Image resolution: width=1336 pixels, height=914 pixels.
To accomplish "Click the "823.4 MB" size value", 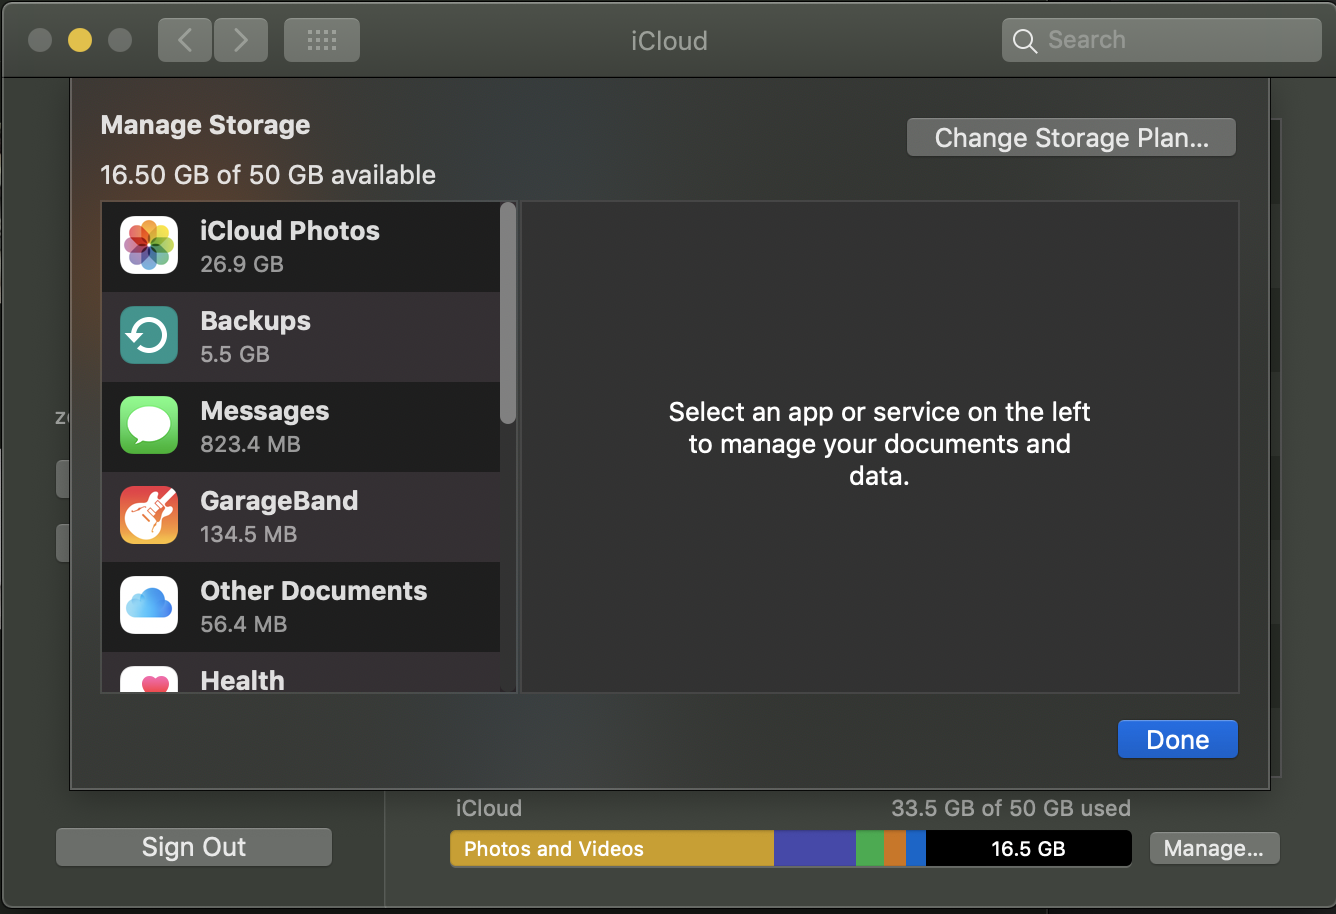I will click(250, 444).
